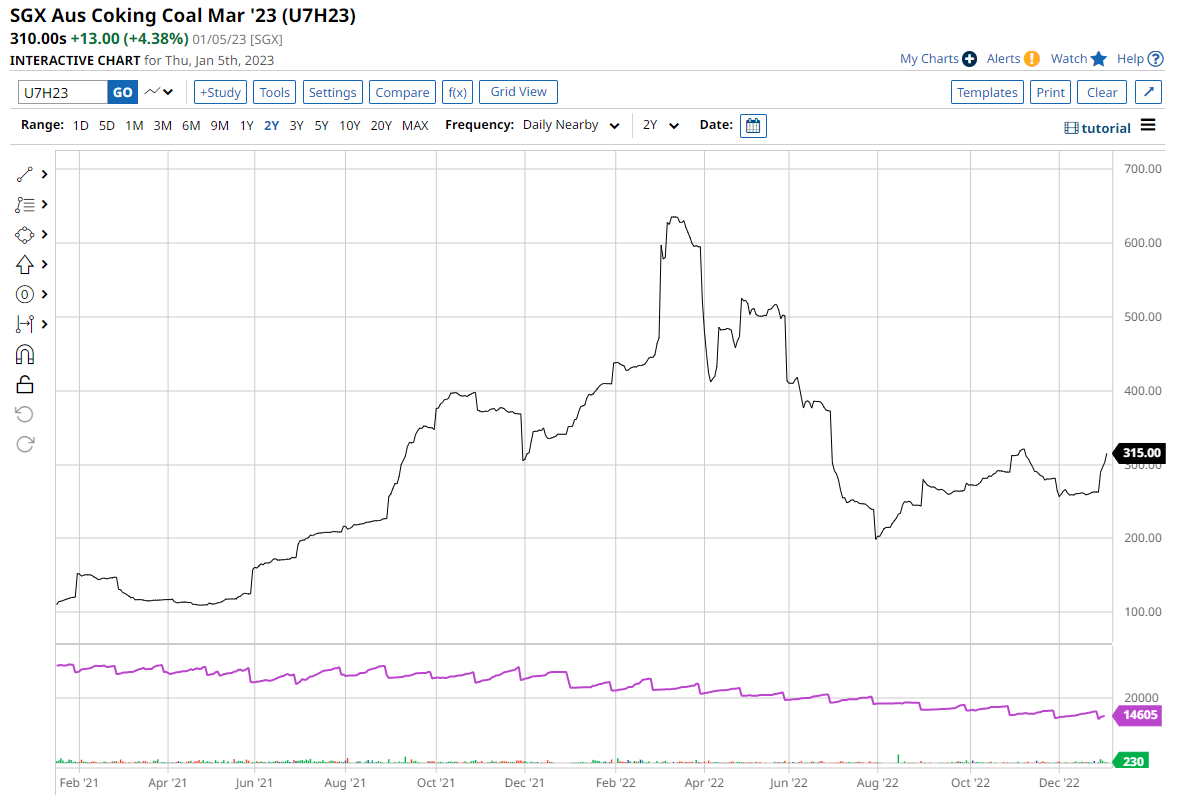
Task: Select the up arrow shape tool
Action: (x=25, y=264)
